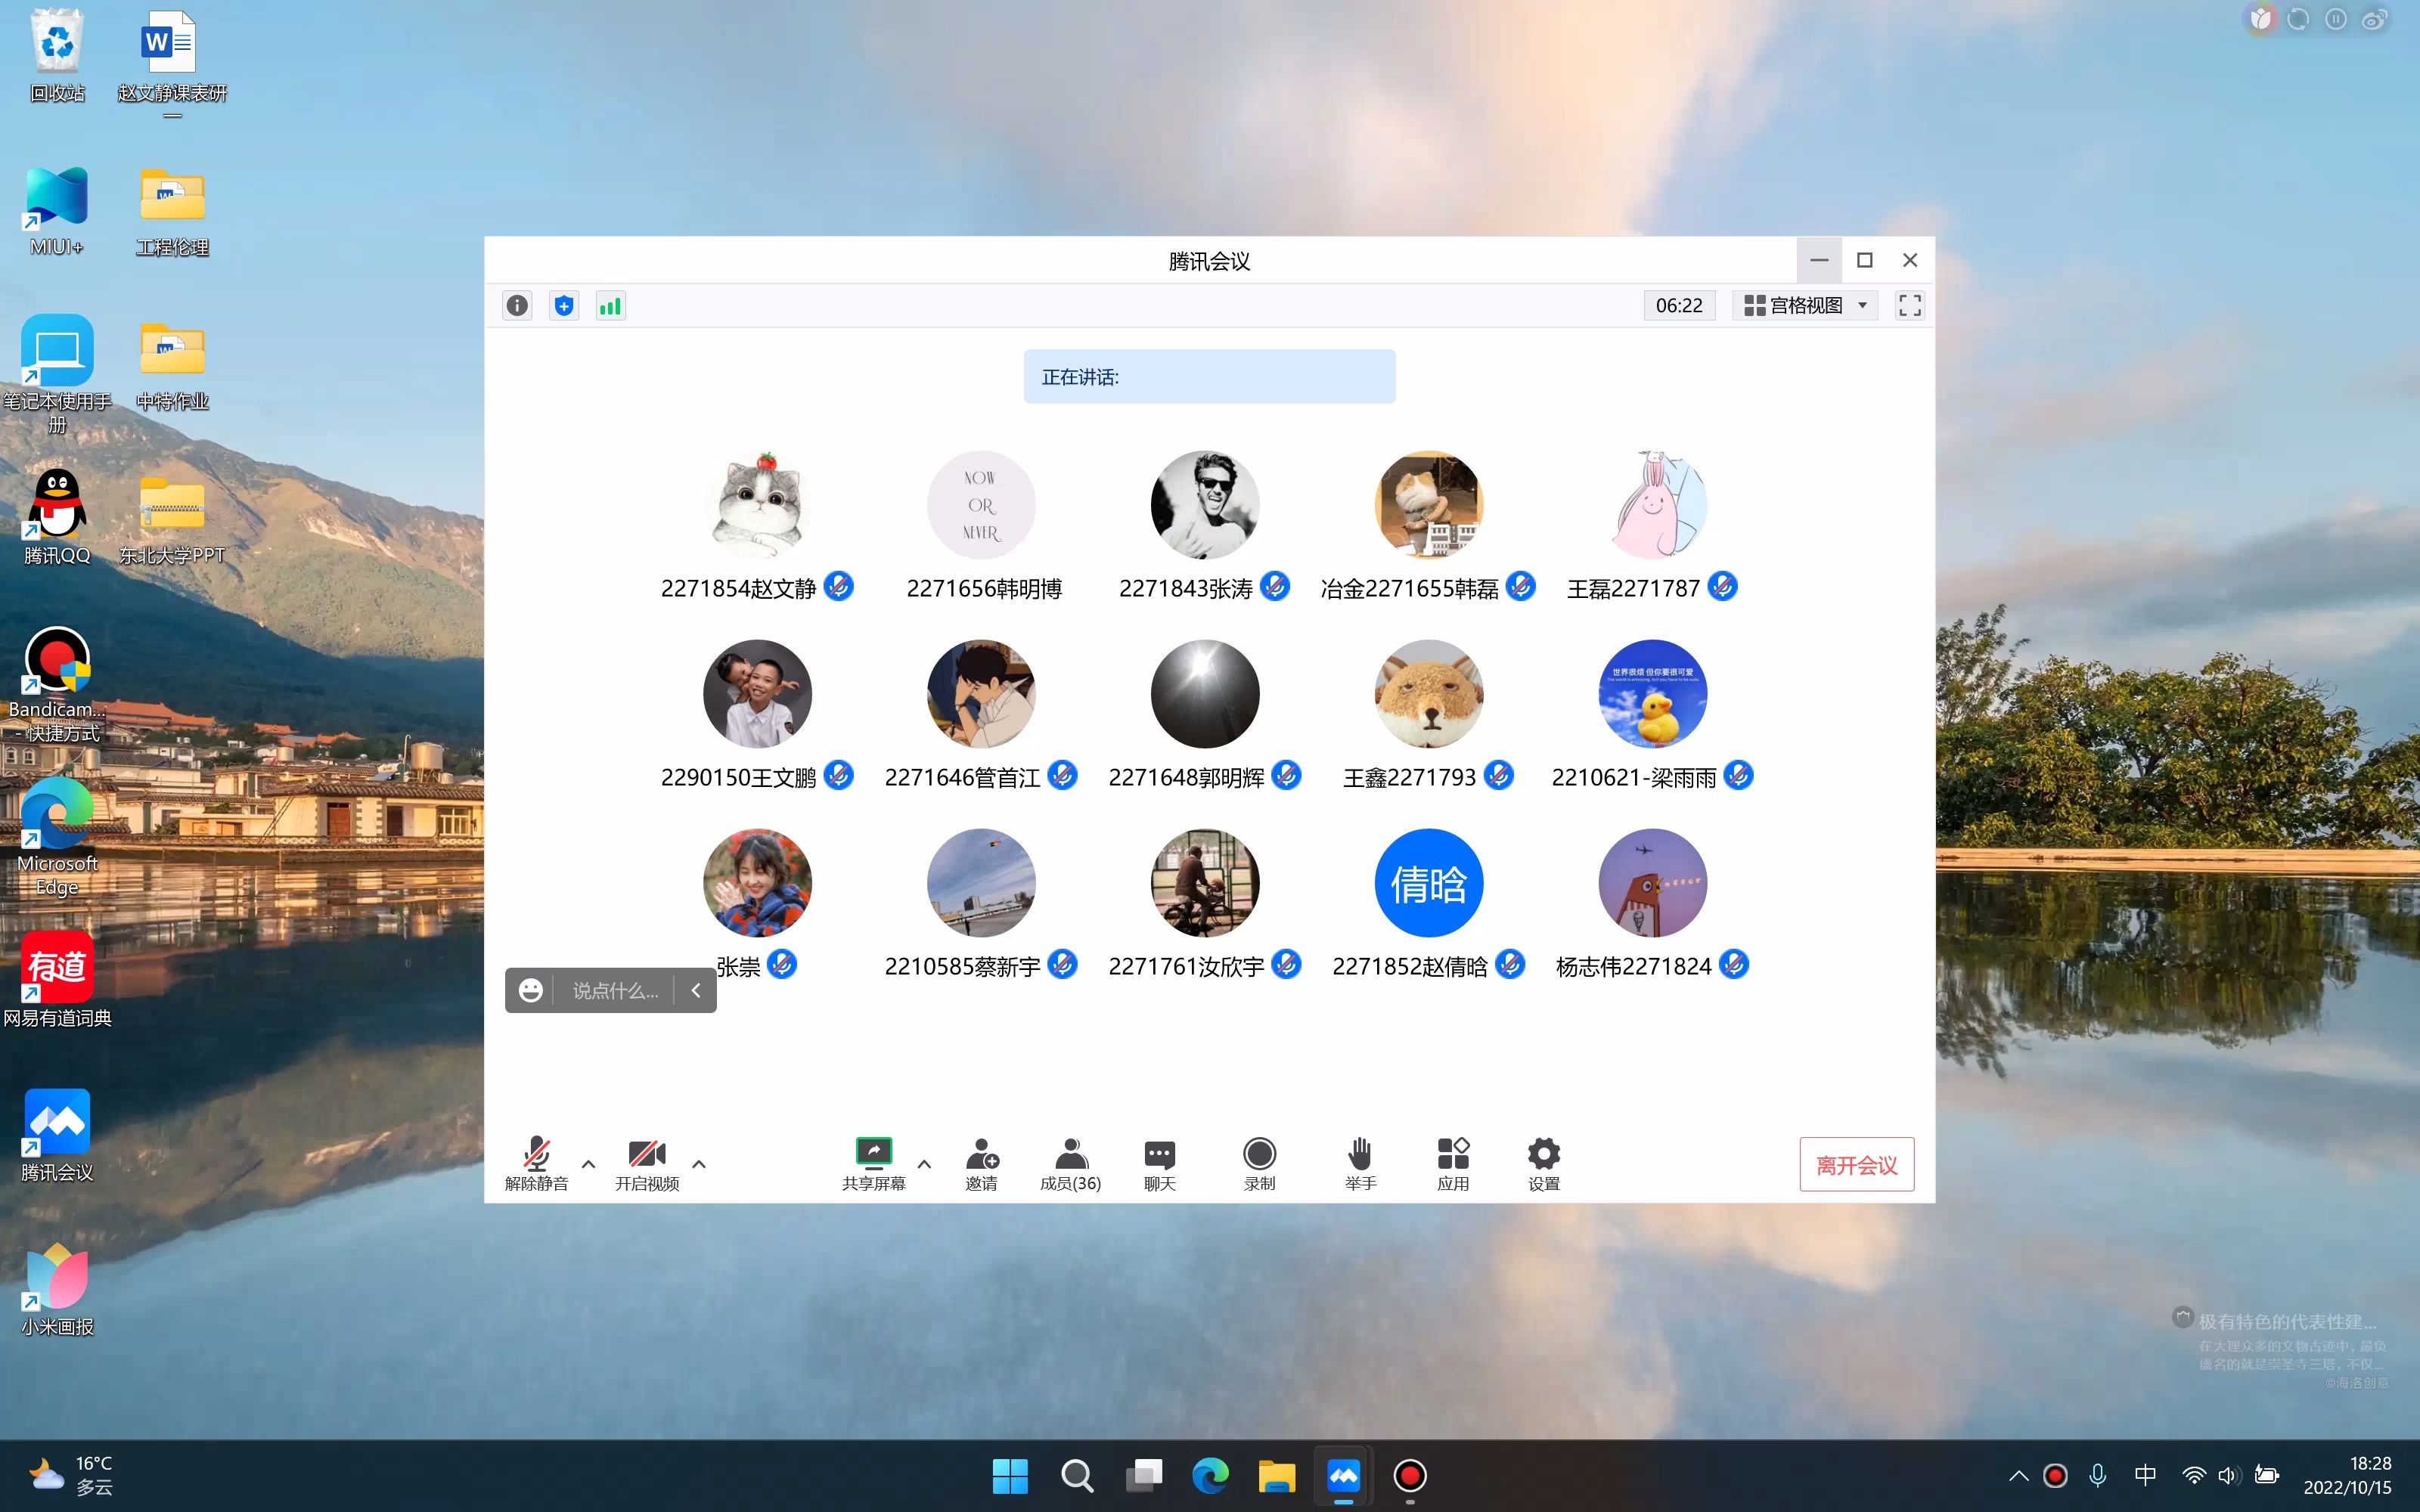The height and width of the screenshot is (1512, 2420).
Task: Open the 宫格视图 layout dropdown
Action: point(1805,306)
